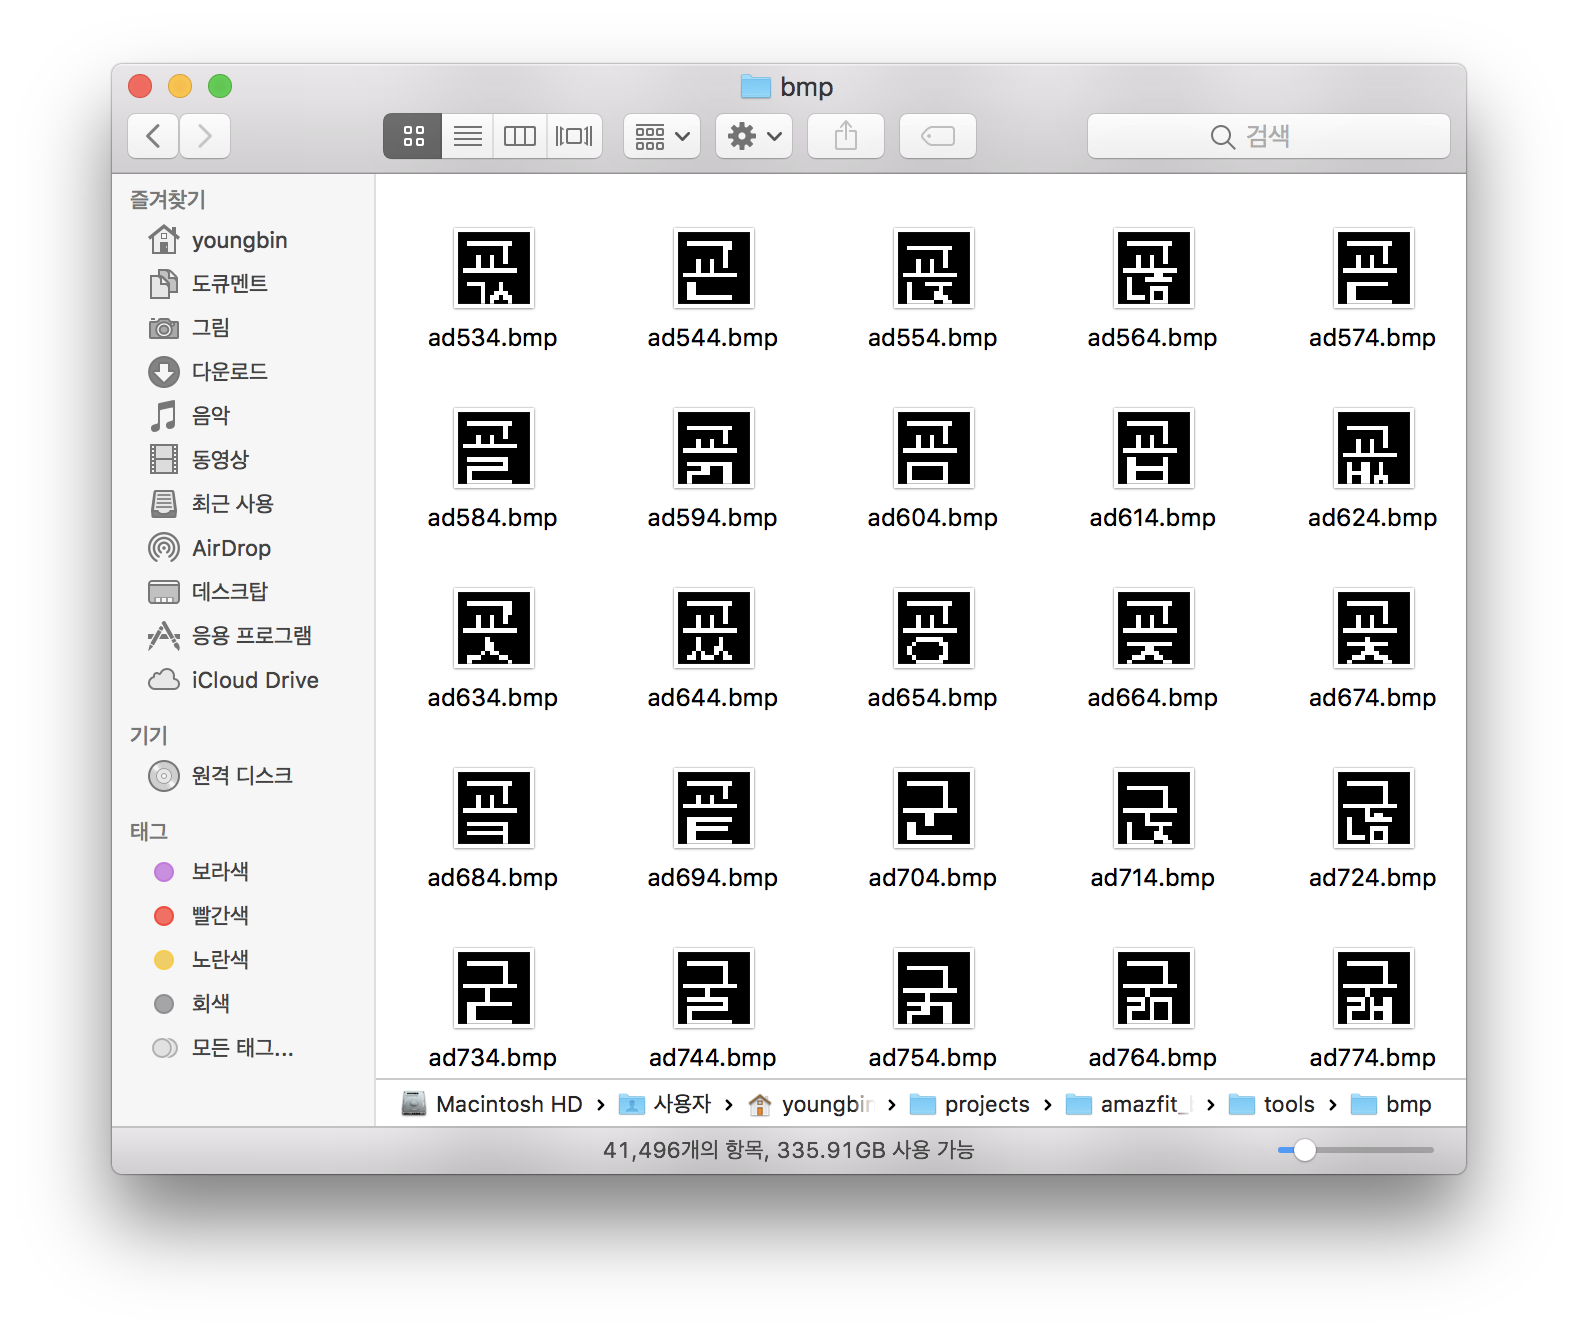Click the Edit Tags toolbar button

click(x=937, y=136)
